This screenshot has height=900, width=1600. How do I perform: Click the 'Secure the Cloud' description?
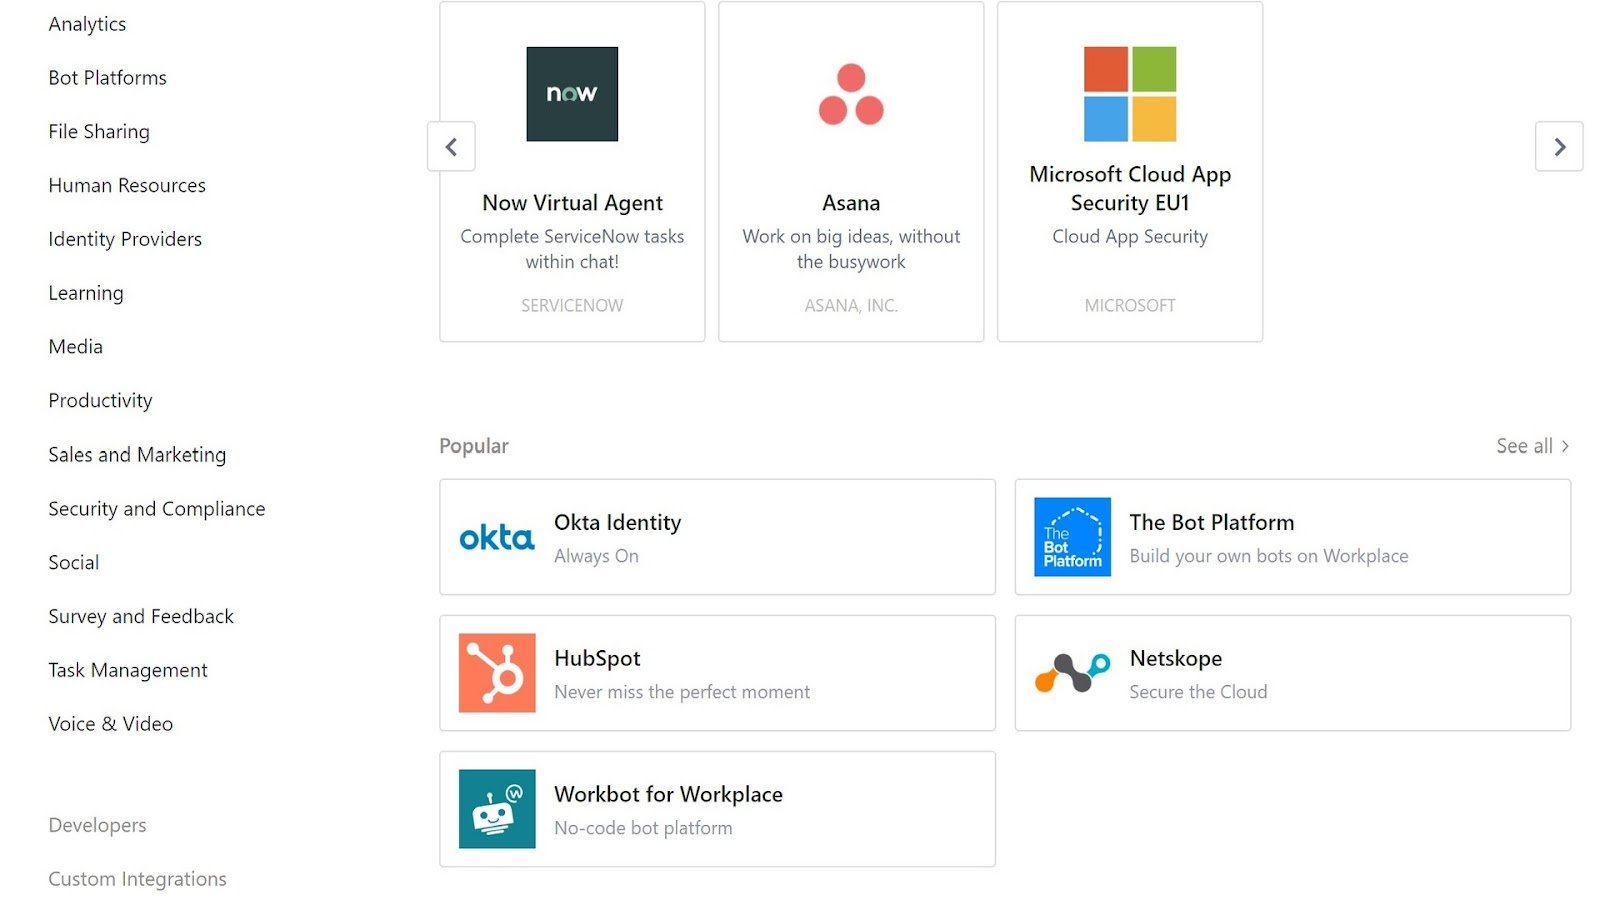coord(1198,692)
